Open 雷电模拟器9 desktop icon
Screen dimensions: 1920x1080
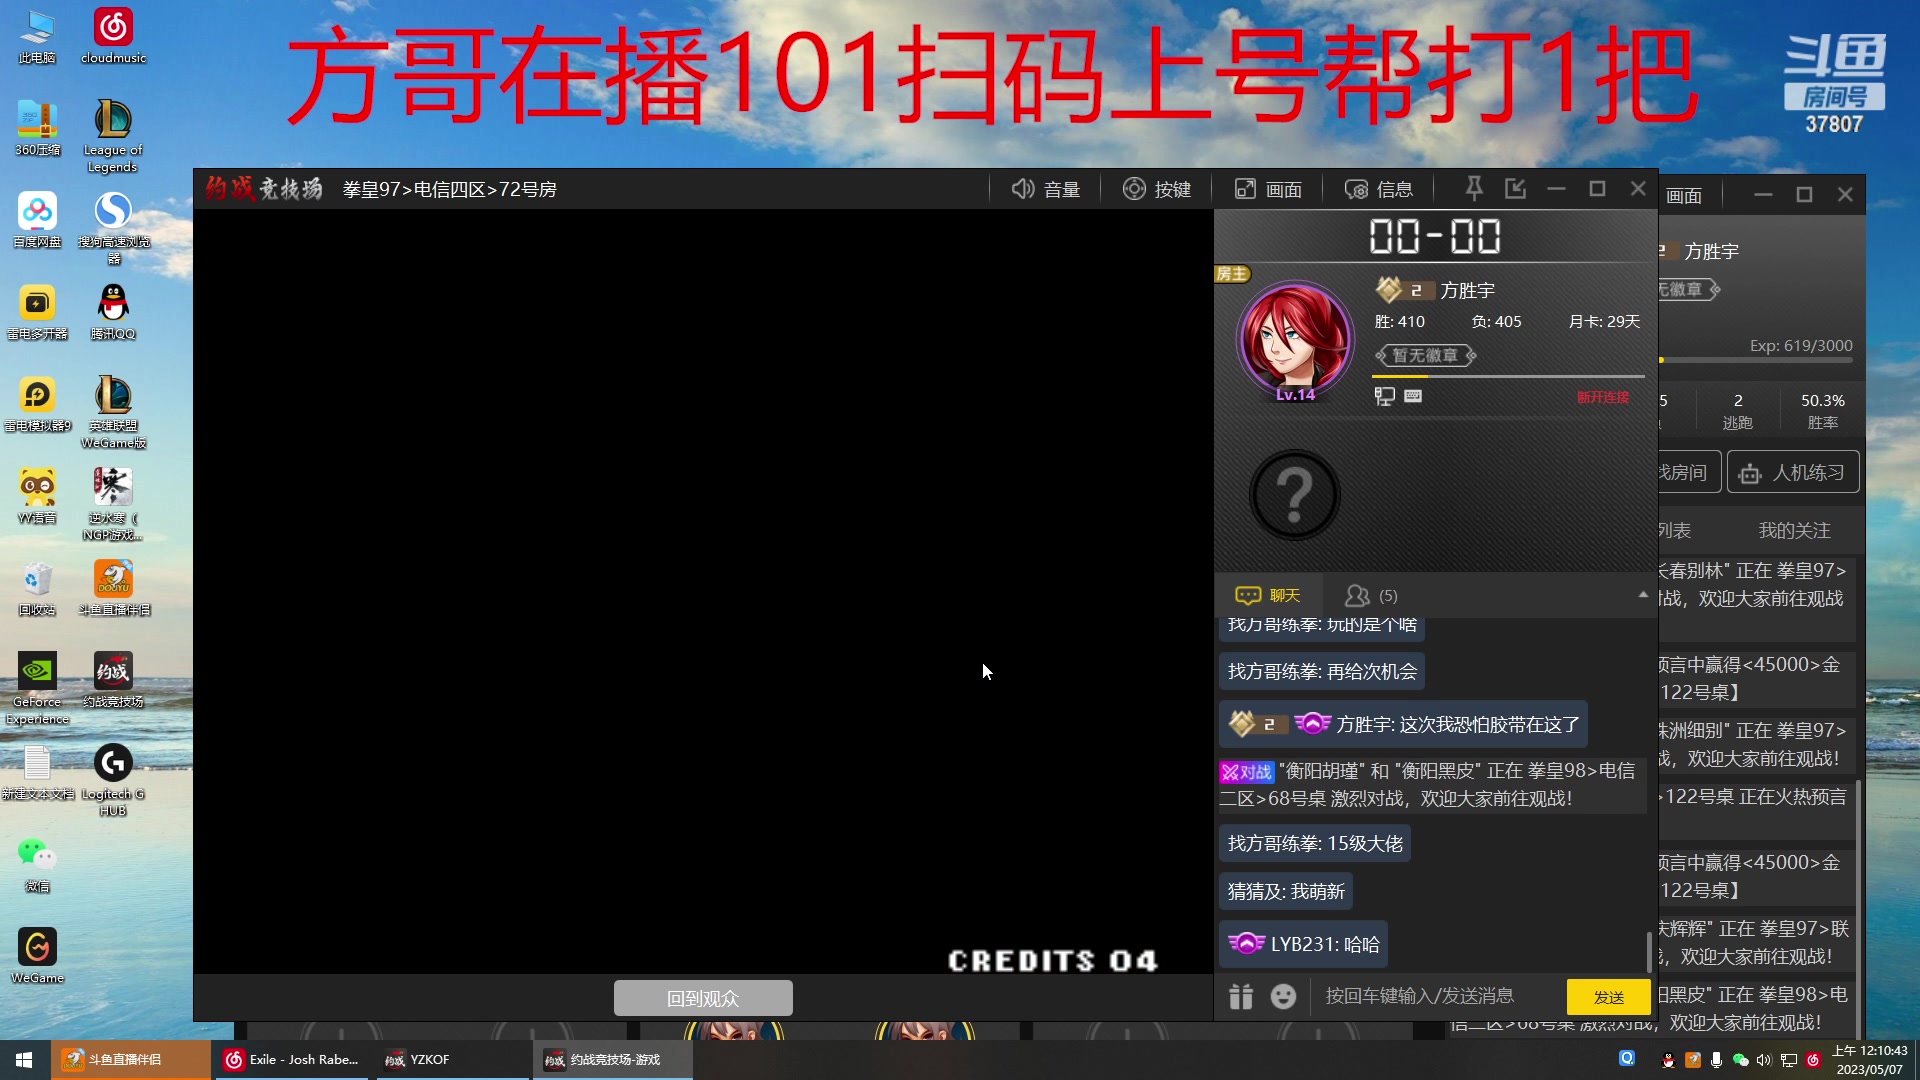(x=37, y=404)
